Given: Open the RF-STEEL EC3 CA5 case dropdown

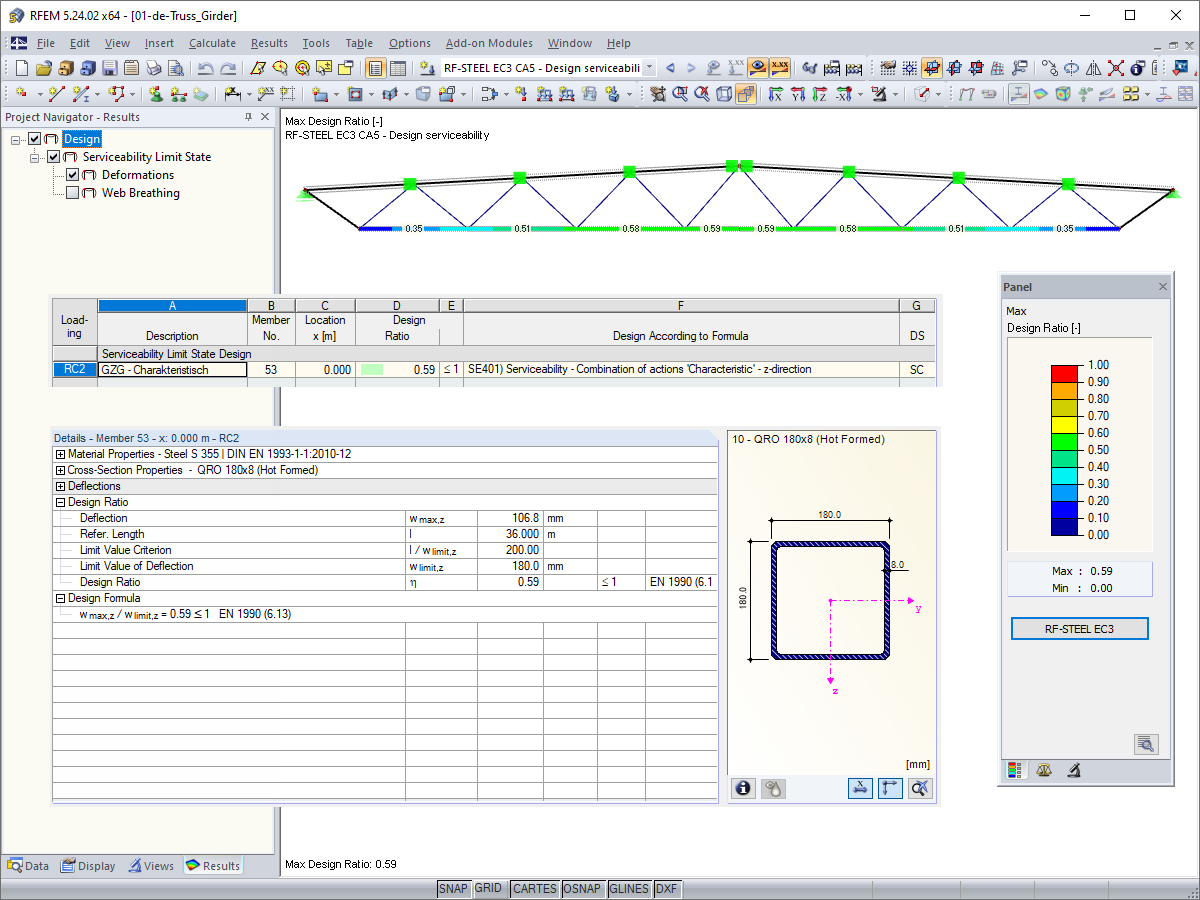Looking at the screenshot, I should [x=648, y=67].
